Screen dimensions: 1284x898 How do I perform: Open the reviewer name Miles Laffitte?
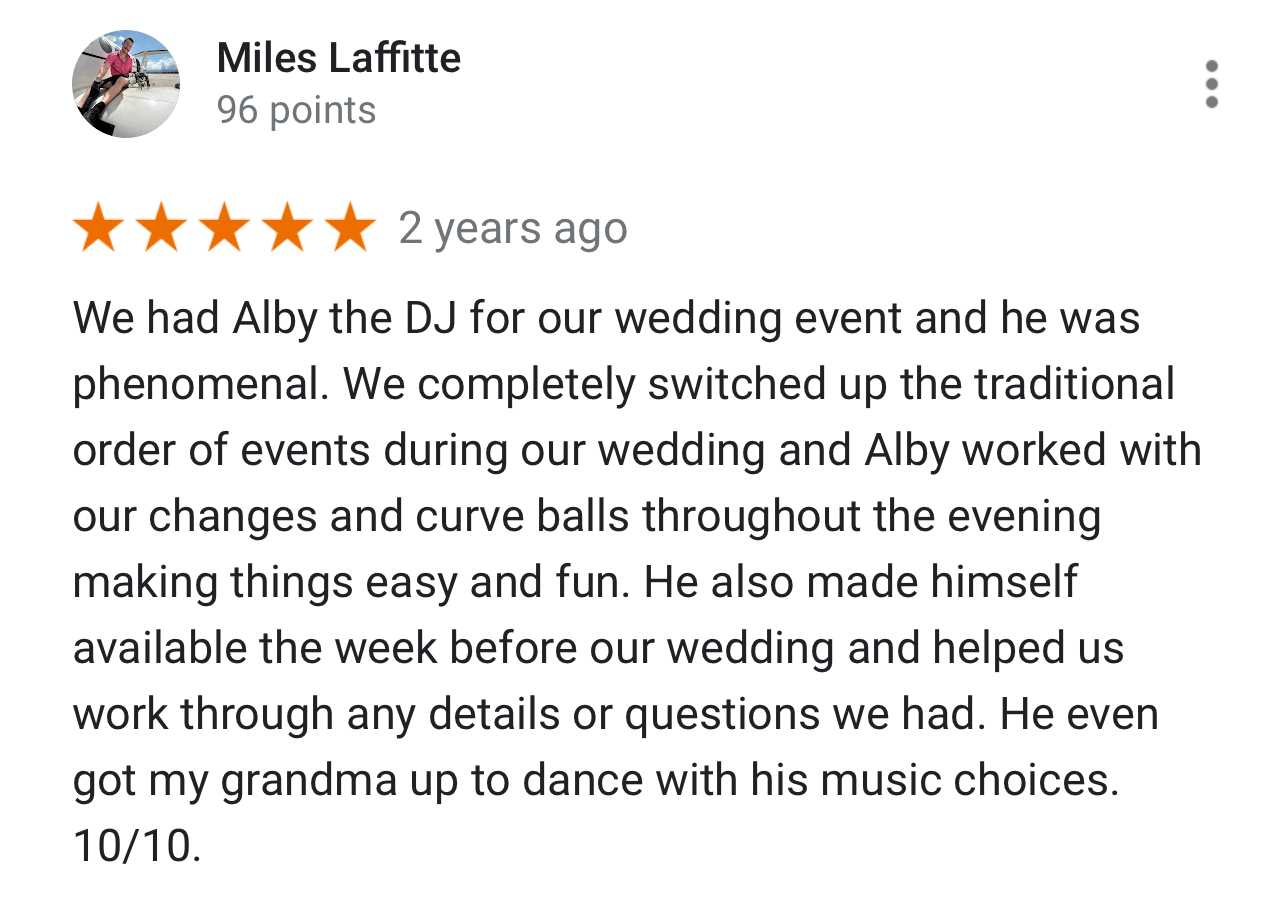point(338,58)
